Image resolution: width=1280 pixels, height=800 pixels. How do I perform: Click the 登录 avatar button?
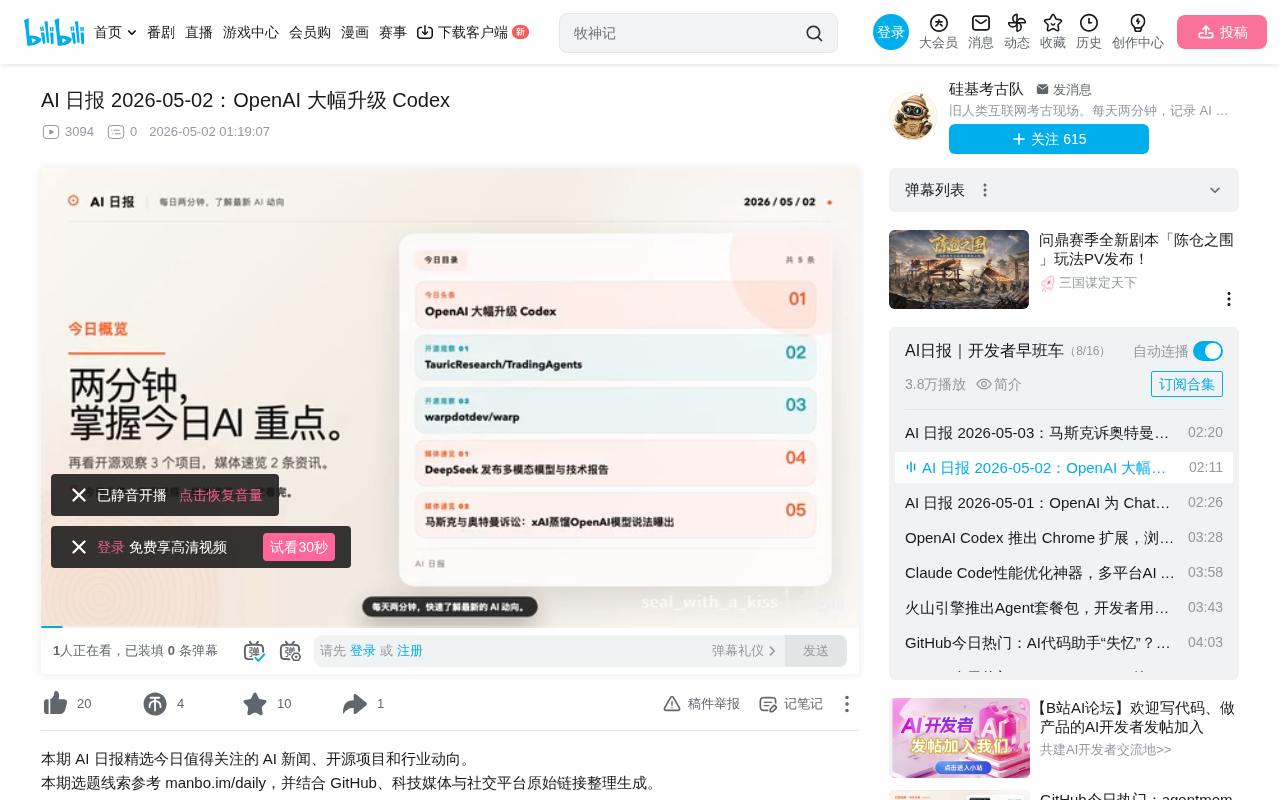[891, 32]
